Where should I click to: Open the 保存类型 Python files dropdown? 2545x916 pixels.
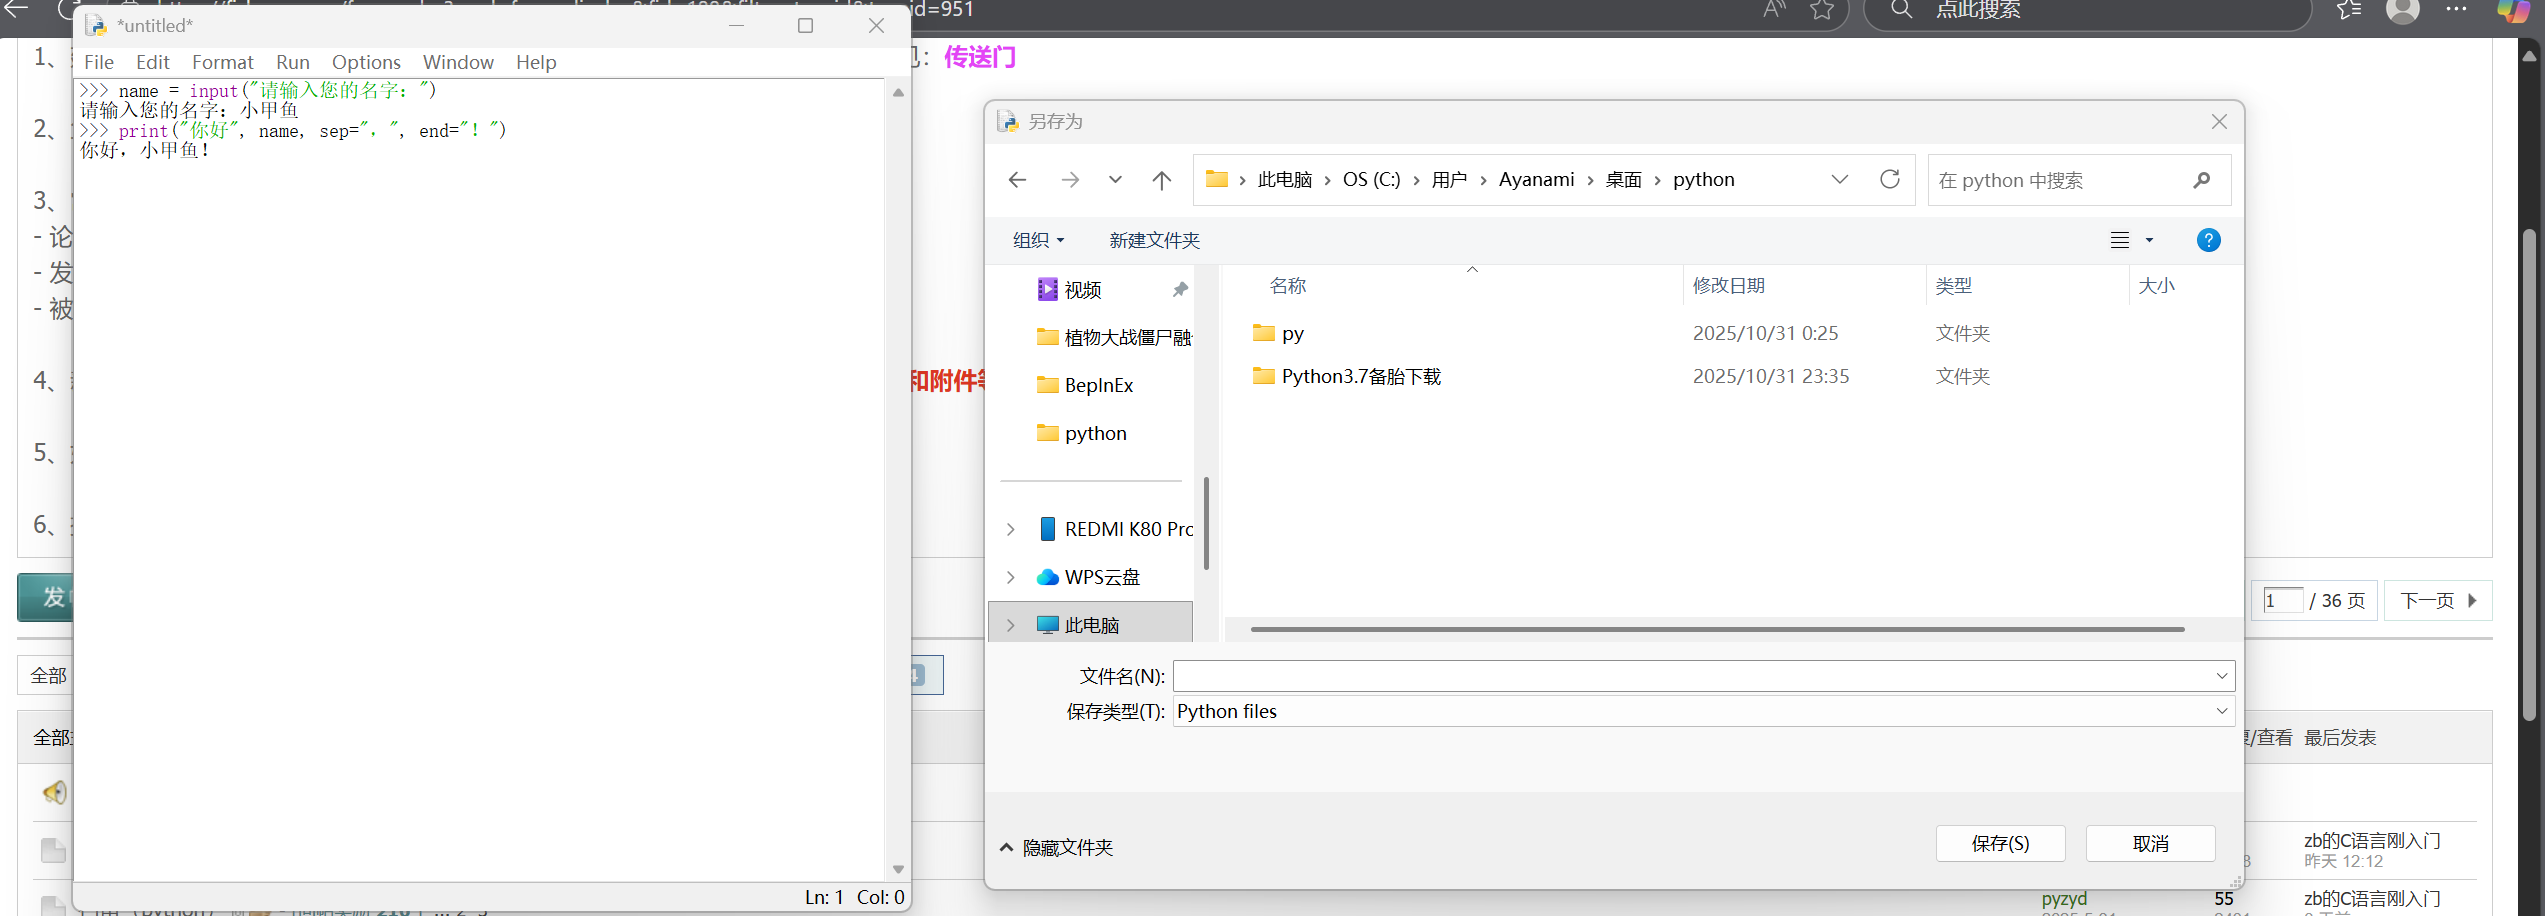[1702, 712]
